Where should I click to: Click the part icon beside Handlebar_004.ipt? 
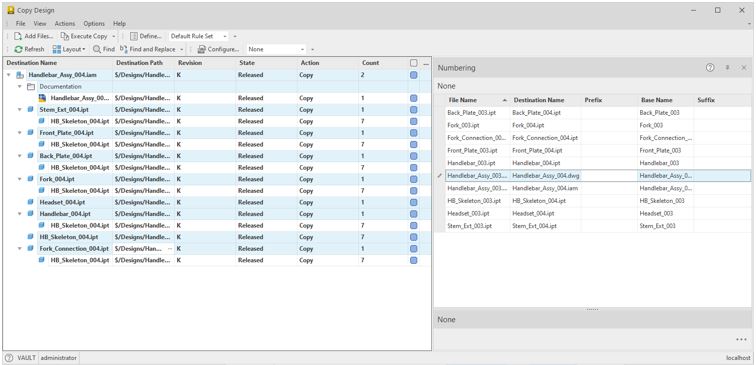coord(31,214)
